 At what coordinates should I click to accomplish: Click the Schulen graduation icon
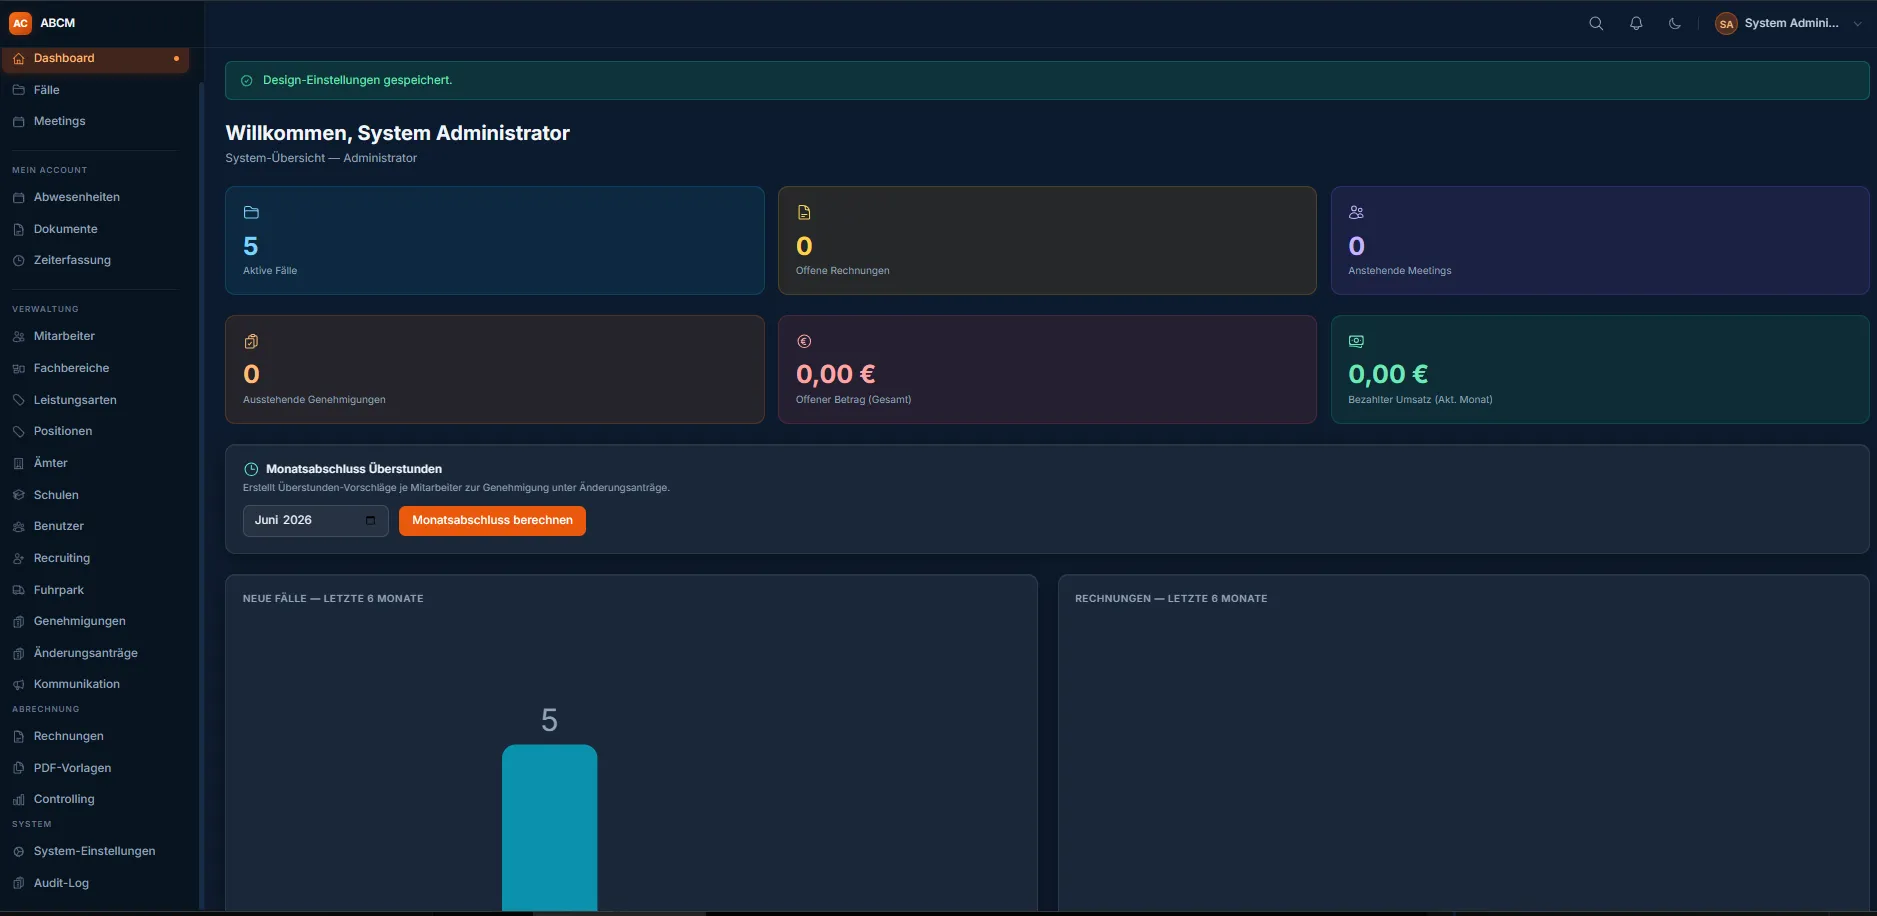coord(18,495)
